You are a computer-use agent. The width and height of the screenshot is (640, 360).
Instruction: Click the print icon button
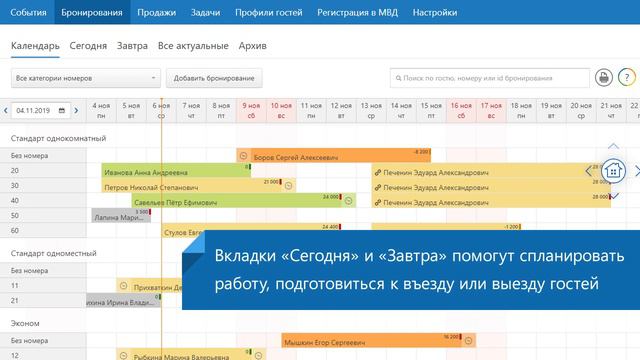click(x=604, y=77)
